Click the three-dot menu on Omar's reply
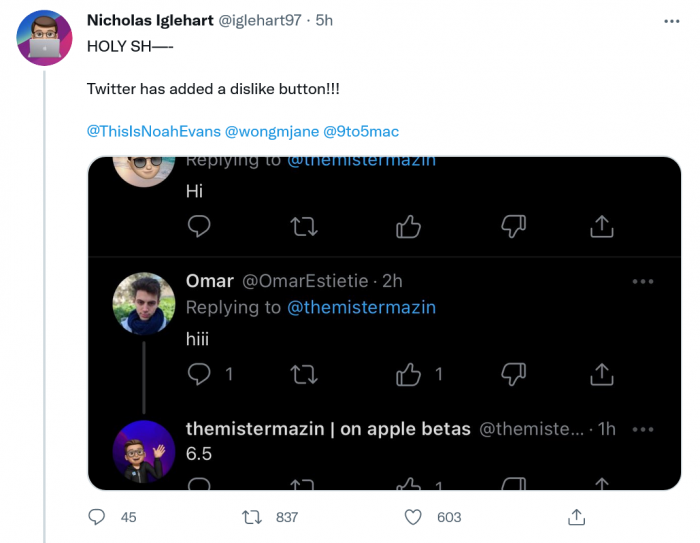The width and height of the screenshot is (700, 543). click(642, 281)
